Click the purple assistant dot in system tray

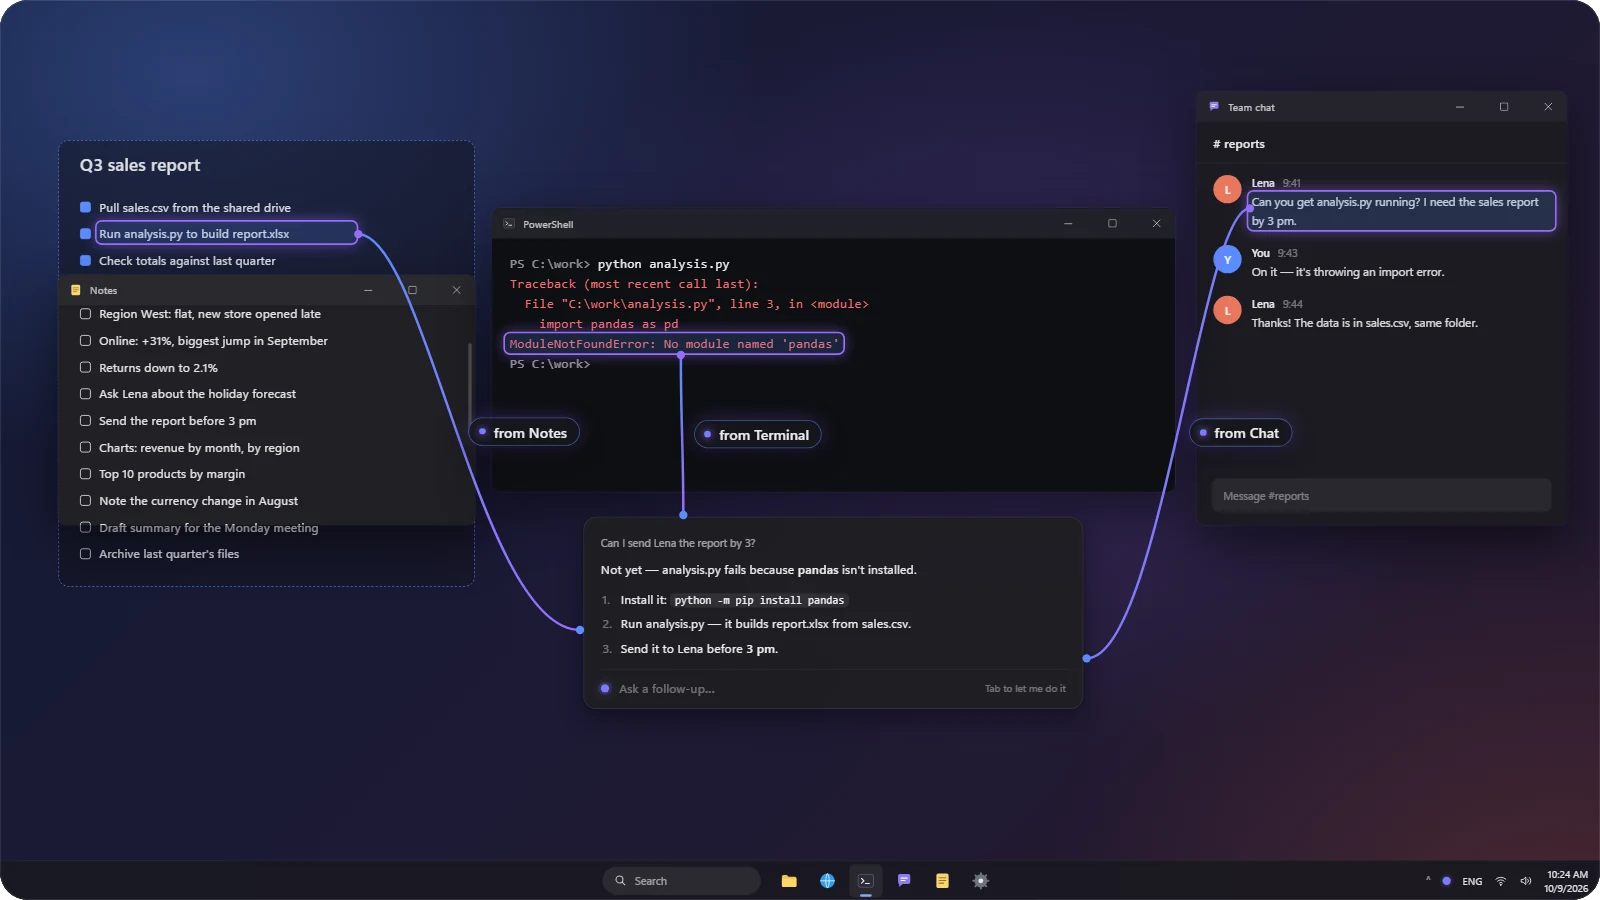[1446, 881]
